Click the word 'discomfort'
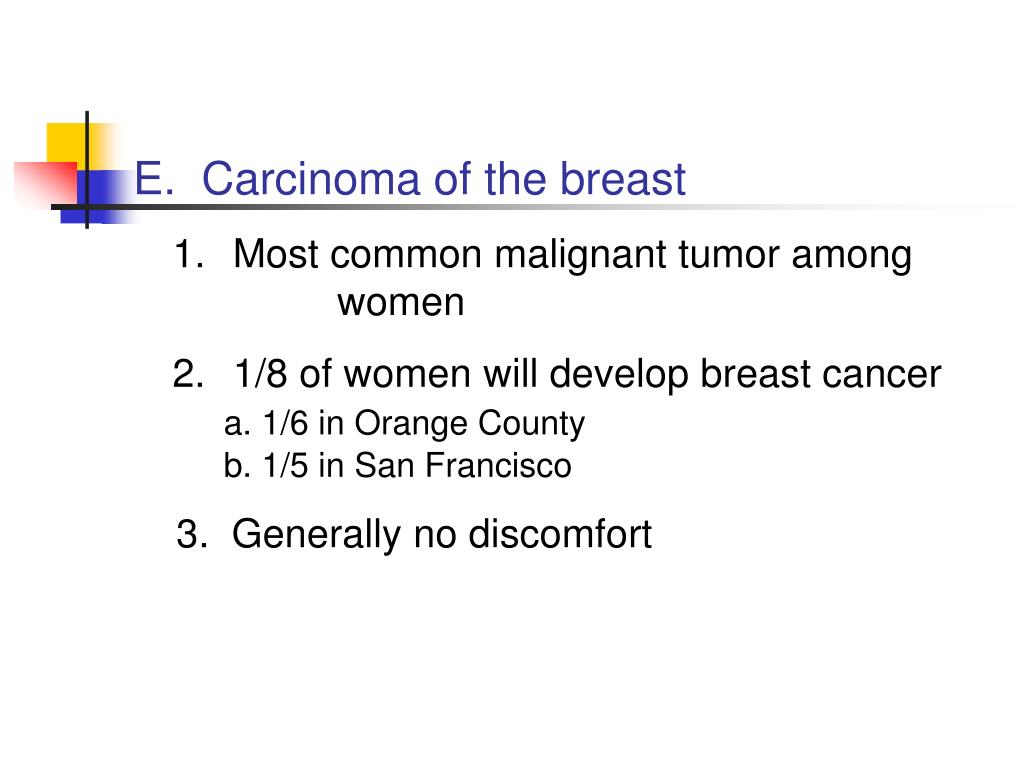 click(x=560, y=534)
